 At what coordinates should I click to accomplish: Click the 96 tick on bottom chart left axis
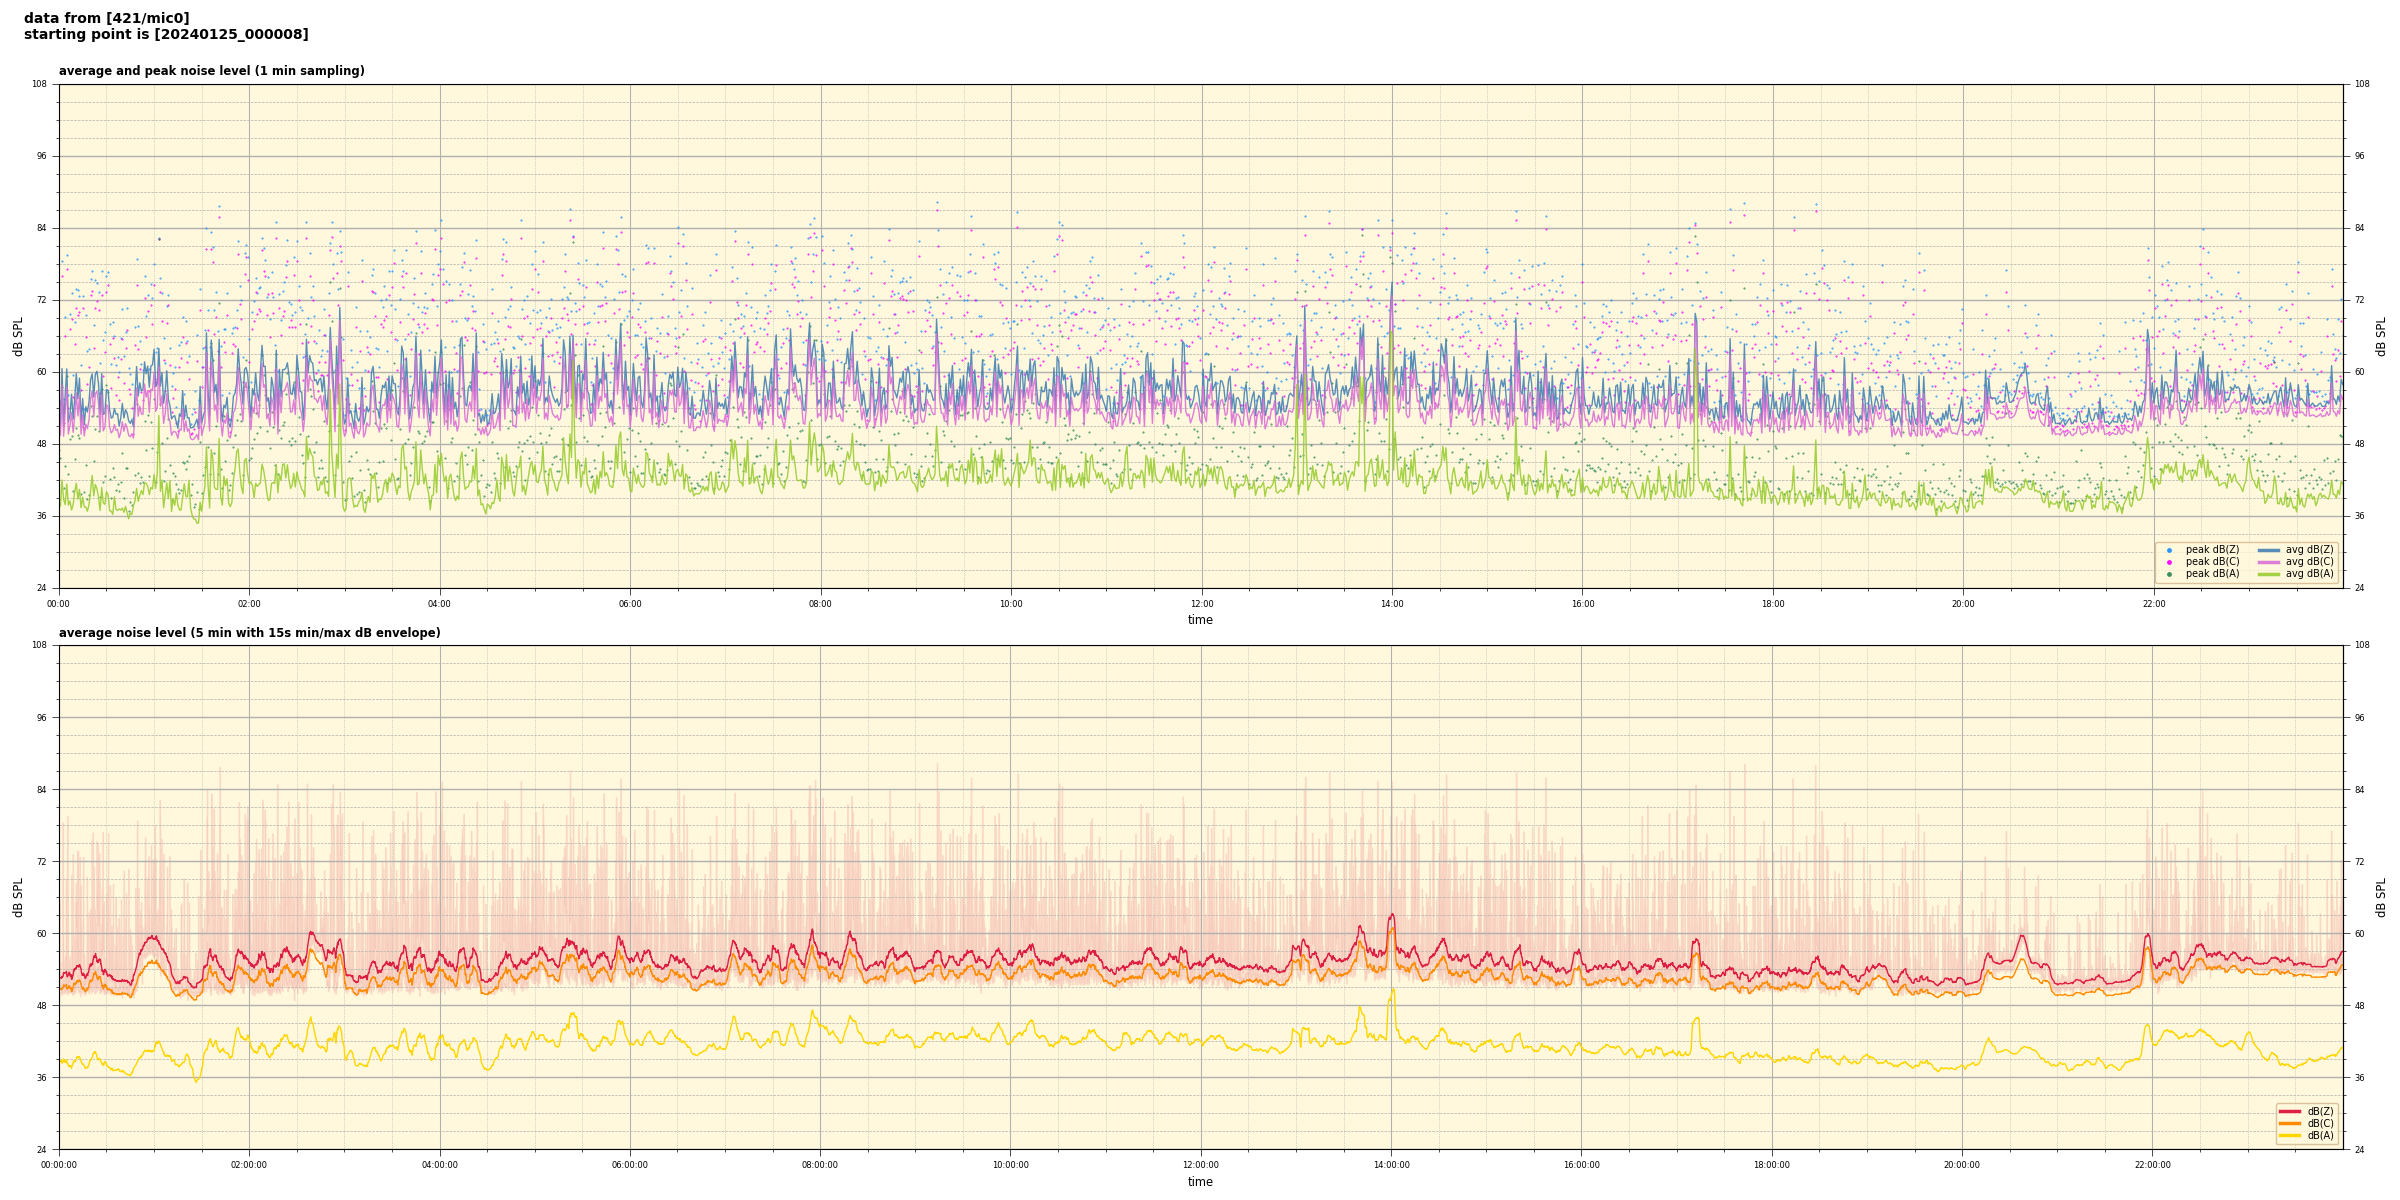coord(40,717)
